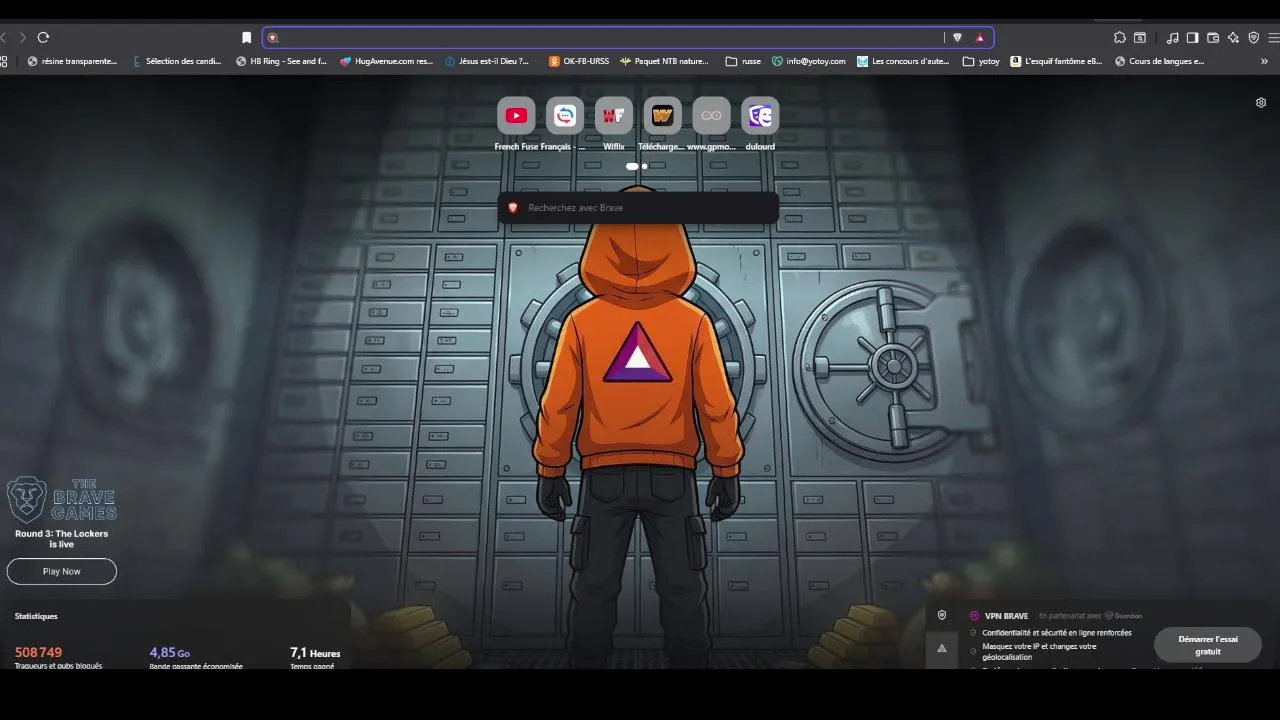The height and width of the screenshot is (720, 1280).
Task: Expand the 'yotoy' bookmark folder
Action: pyautogui.click(x=981, y=61)
